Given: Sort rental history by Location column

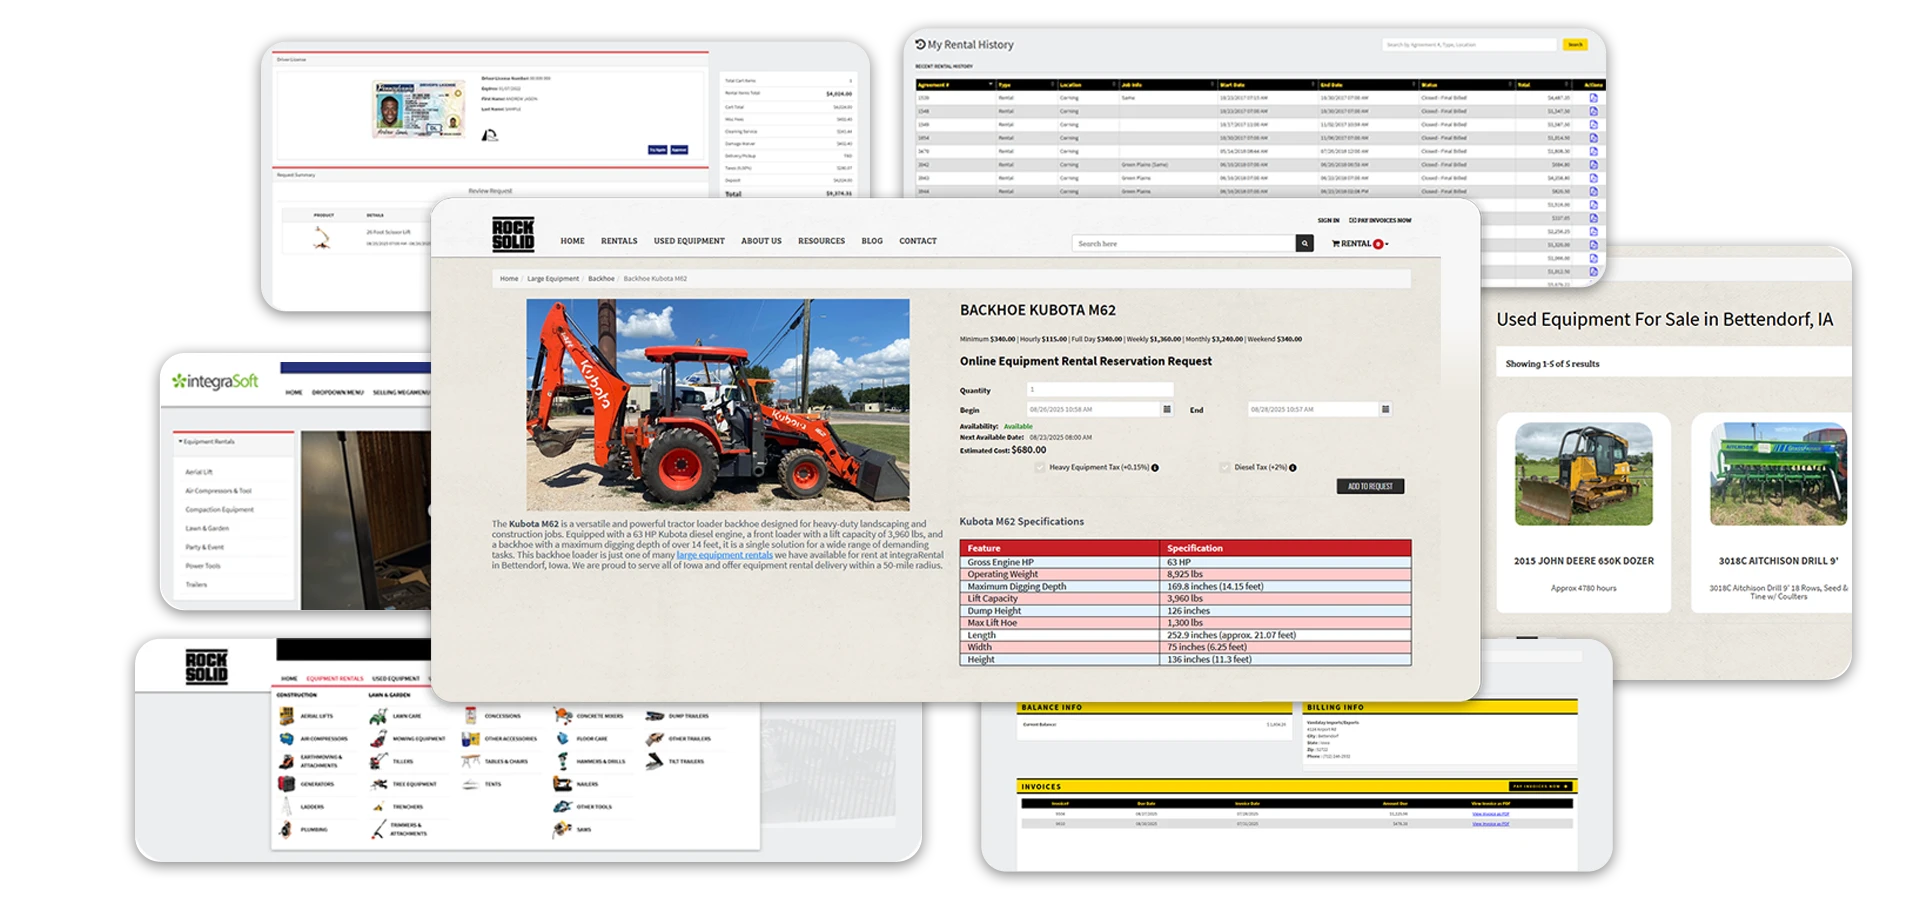Looking at the screenshot, I should click(x=1088, y=85).
